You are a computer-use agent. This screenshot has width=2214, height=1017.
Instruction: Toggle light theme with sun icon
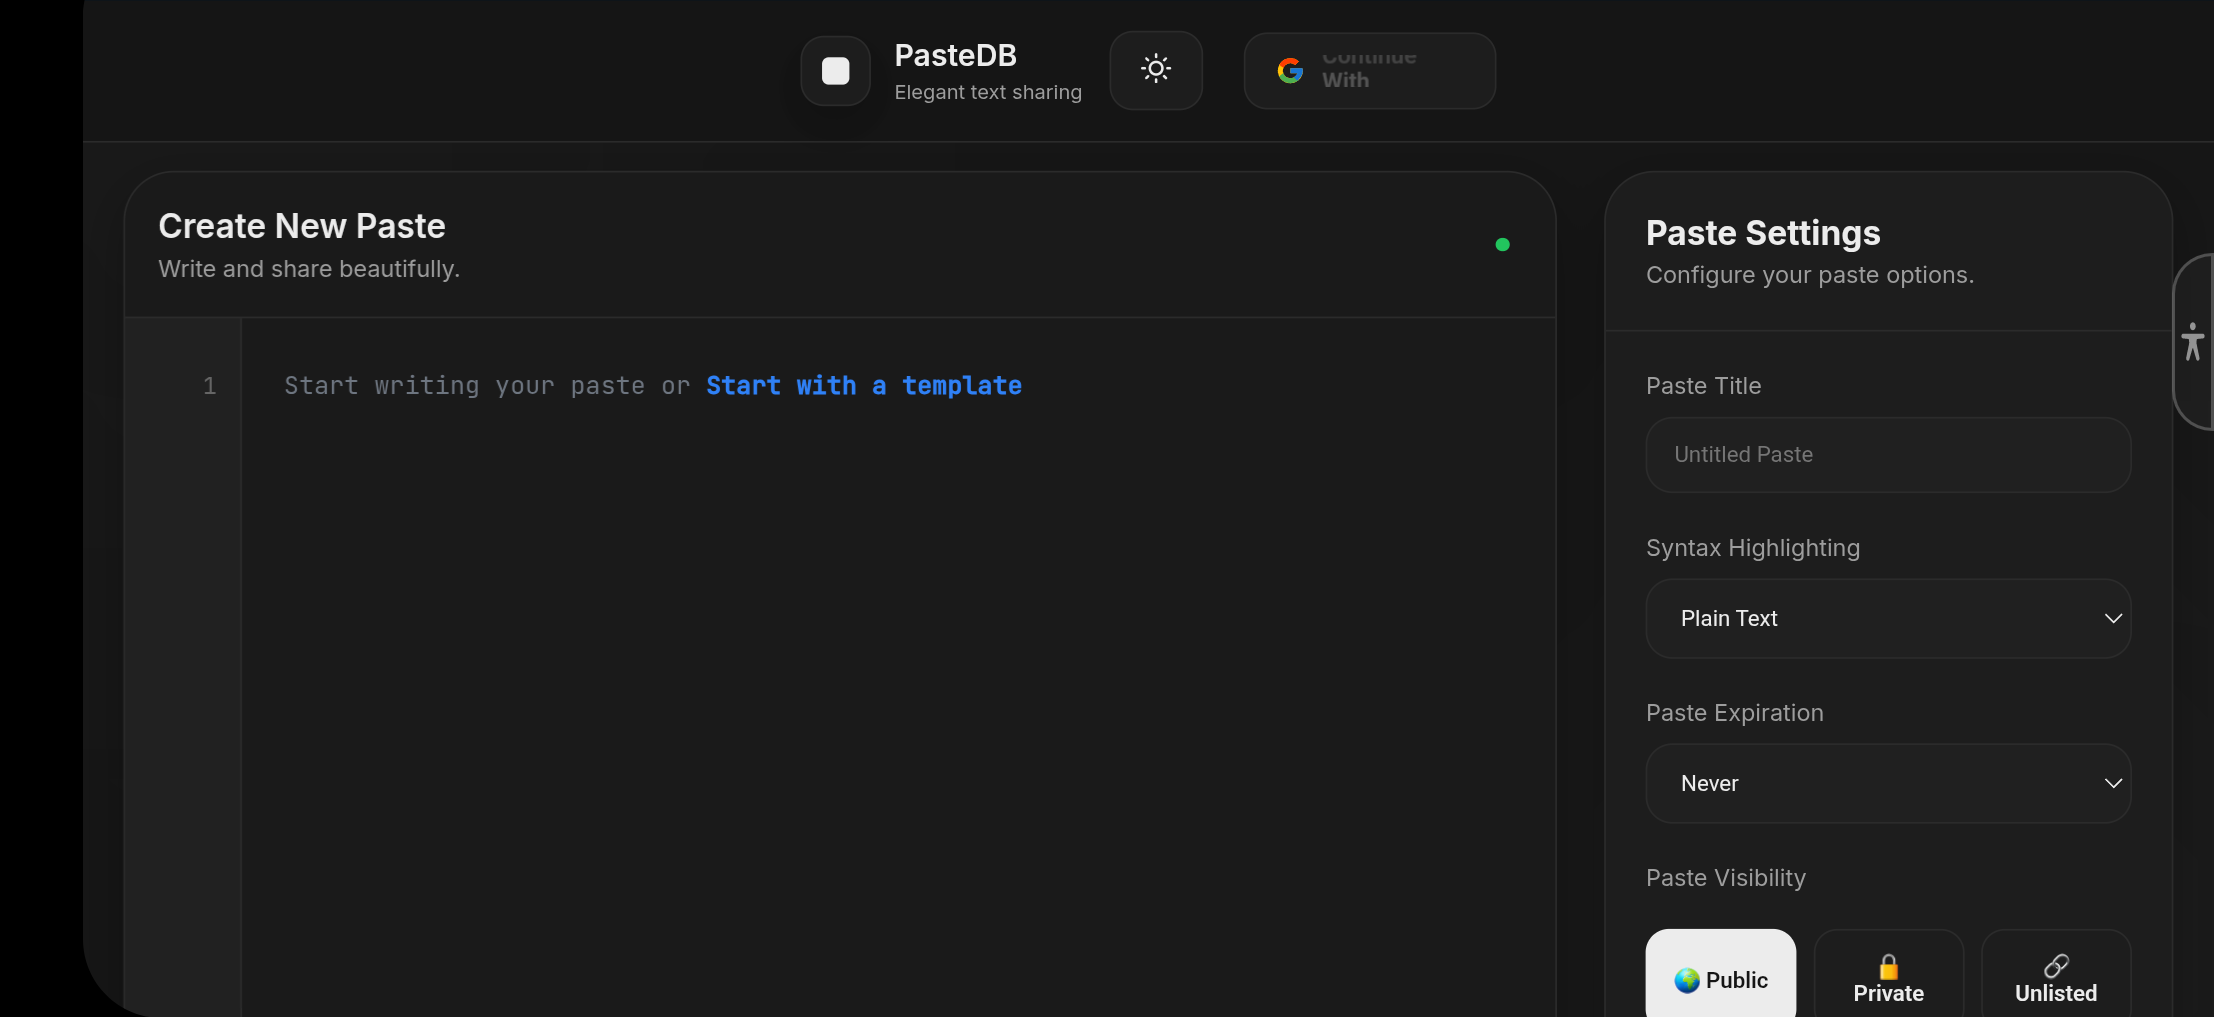tap(1156, 70)
